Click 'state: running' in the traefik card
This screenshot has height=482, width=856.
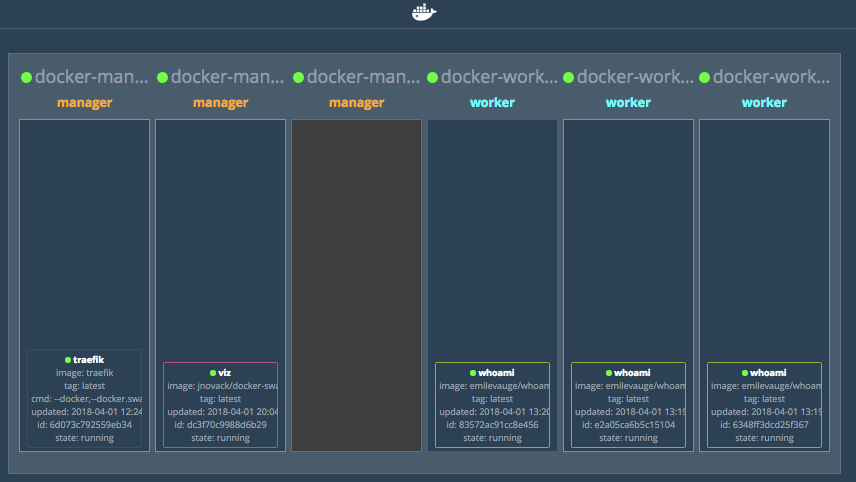pos(85,438)
